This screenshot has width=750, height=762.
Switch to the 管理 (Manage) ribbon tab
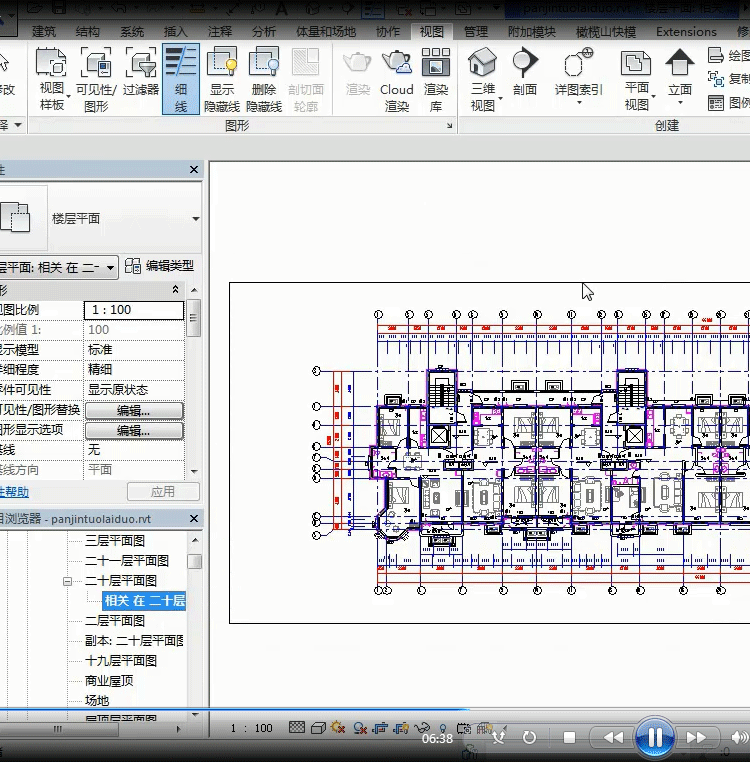click(x=476, y=32)
